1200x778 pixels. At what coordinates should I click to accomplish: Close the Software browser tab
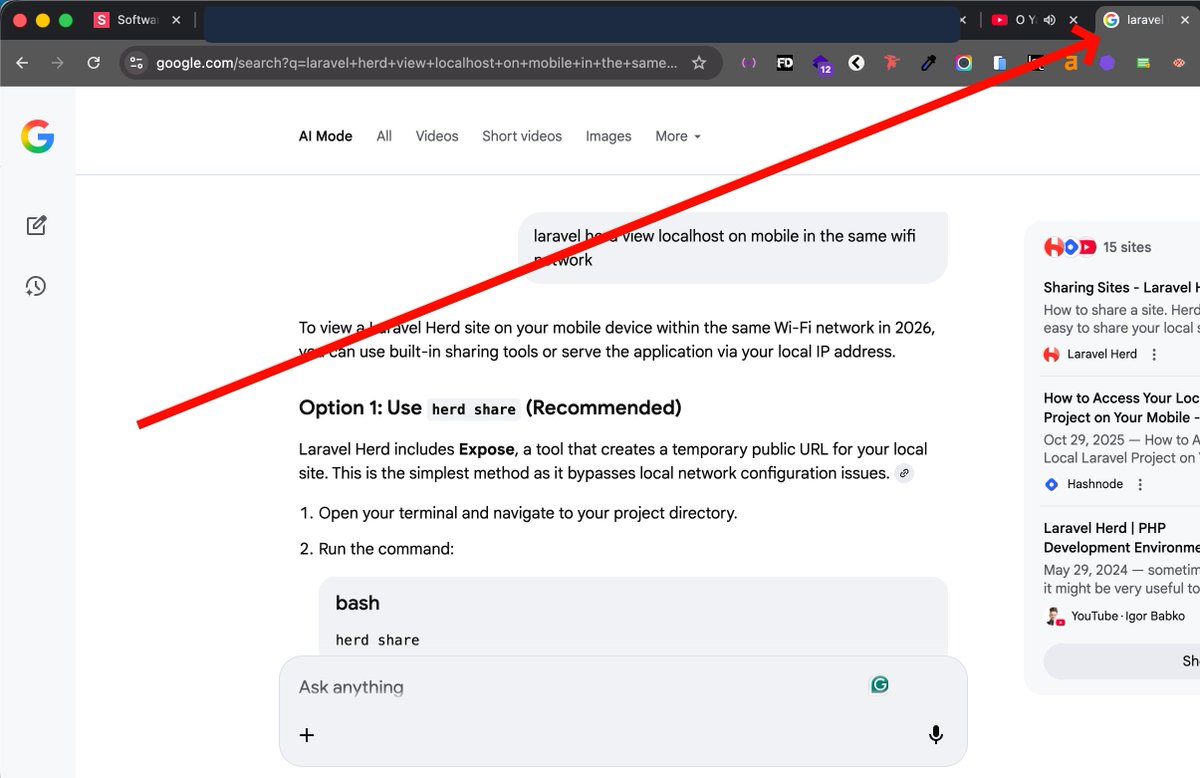click(176, 20)
